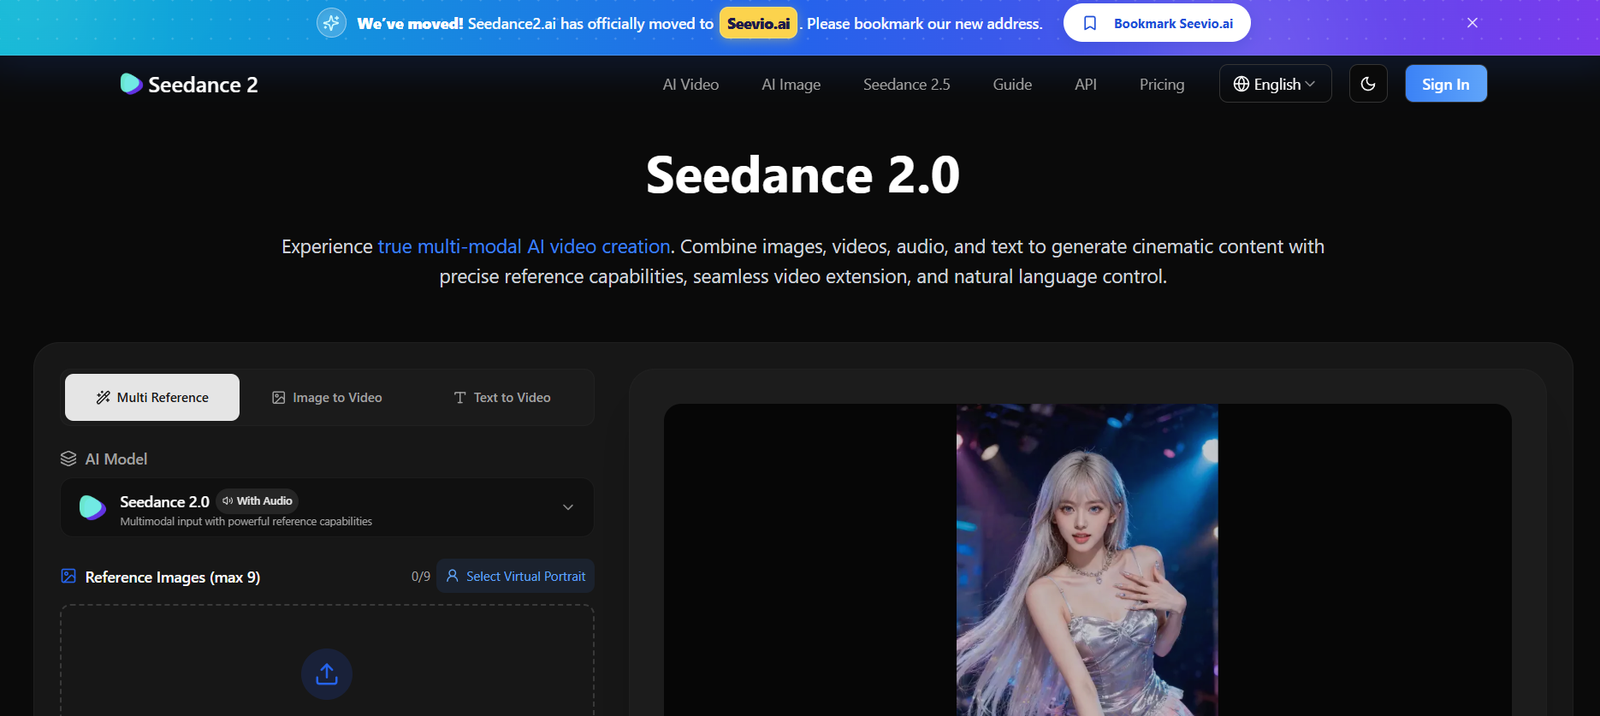Click the Seedance 2.0 model logo icon
Image resolution: width=1600 pixels, height=716 pixels.
coord(92,507)
